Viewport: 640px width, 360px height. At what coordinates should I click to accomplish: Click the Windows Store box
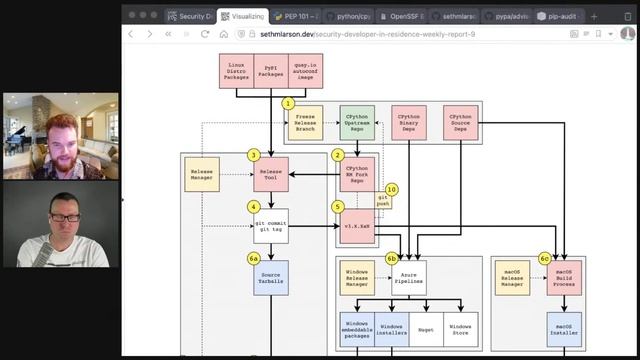pyautogui.click(x=460, y=330)
